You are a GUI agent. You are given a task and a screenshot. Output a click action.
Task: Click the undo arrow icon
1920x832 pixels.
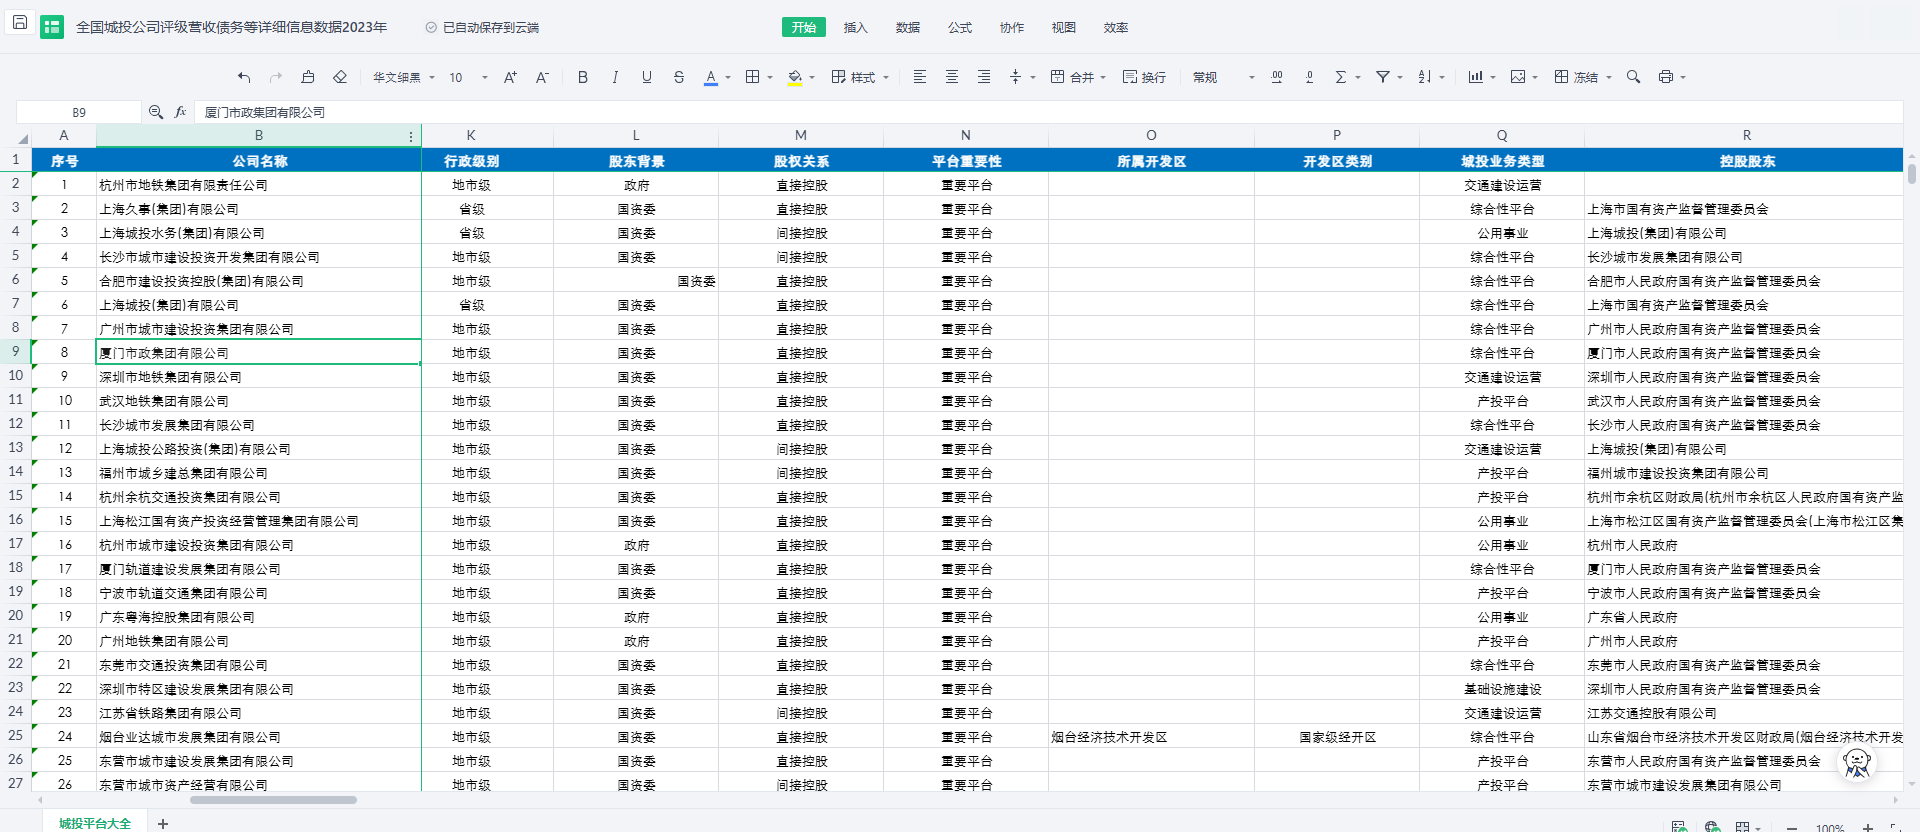click(x=244, y=77)
